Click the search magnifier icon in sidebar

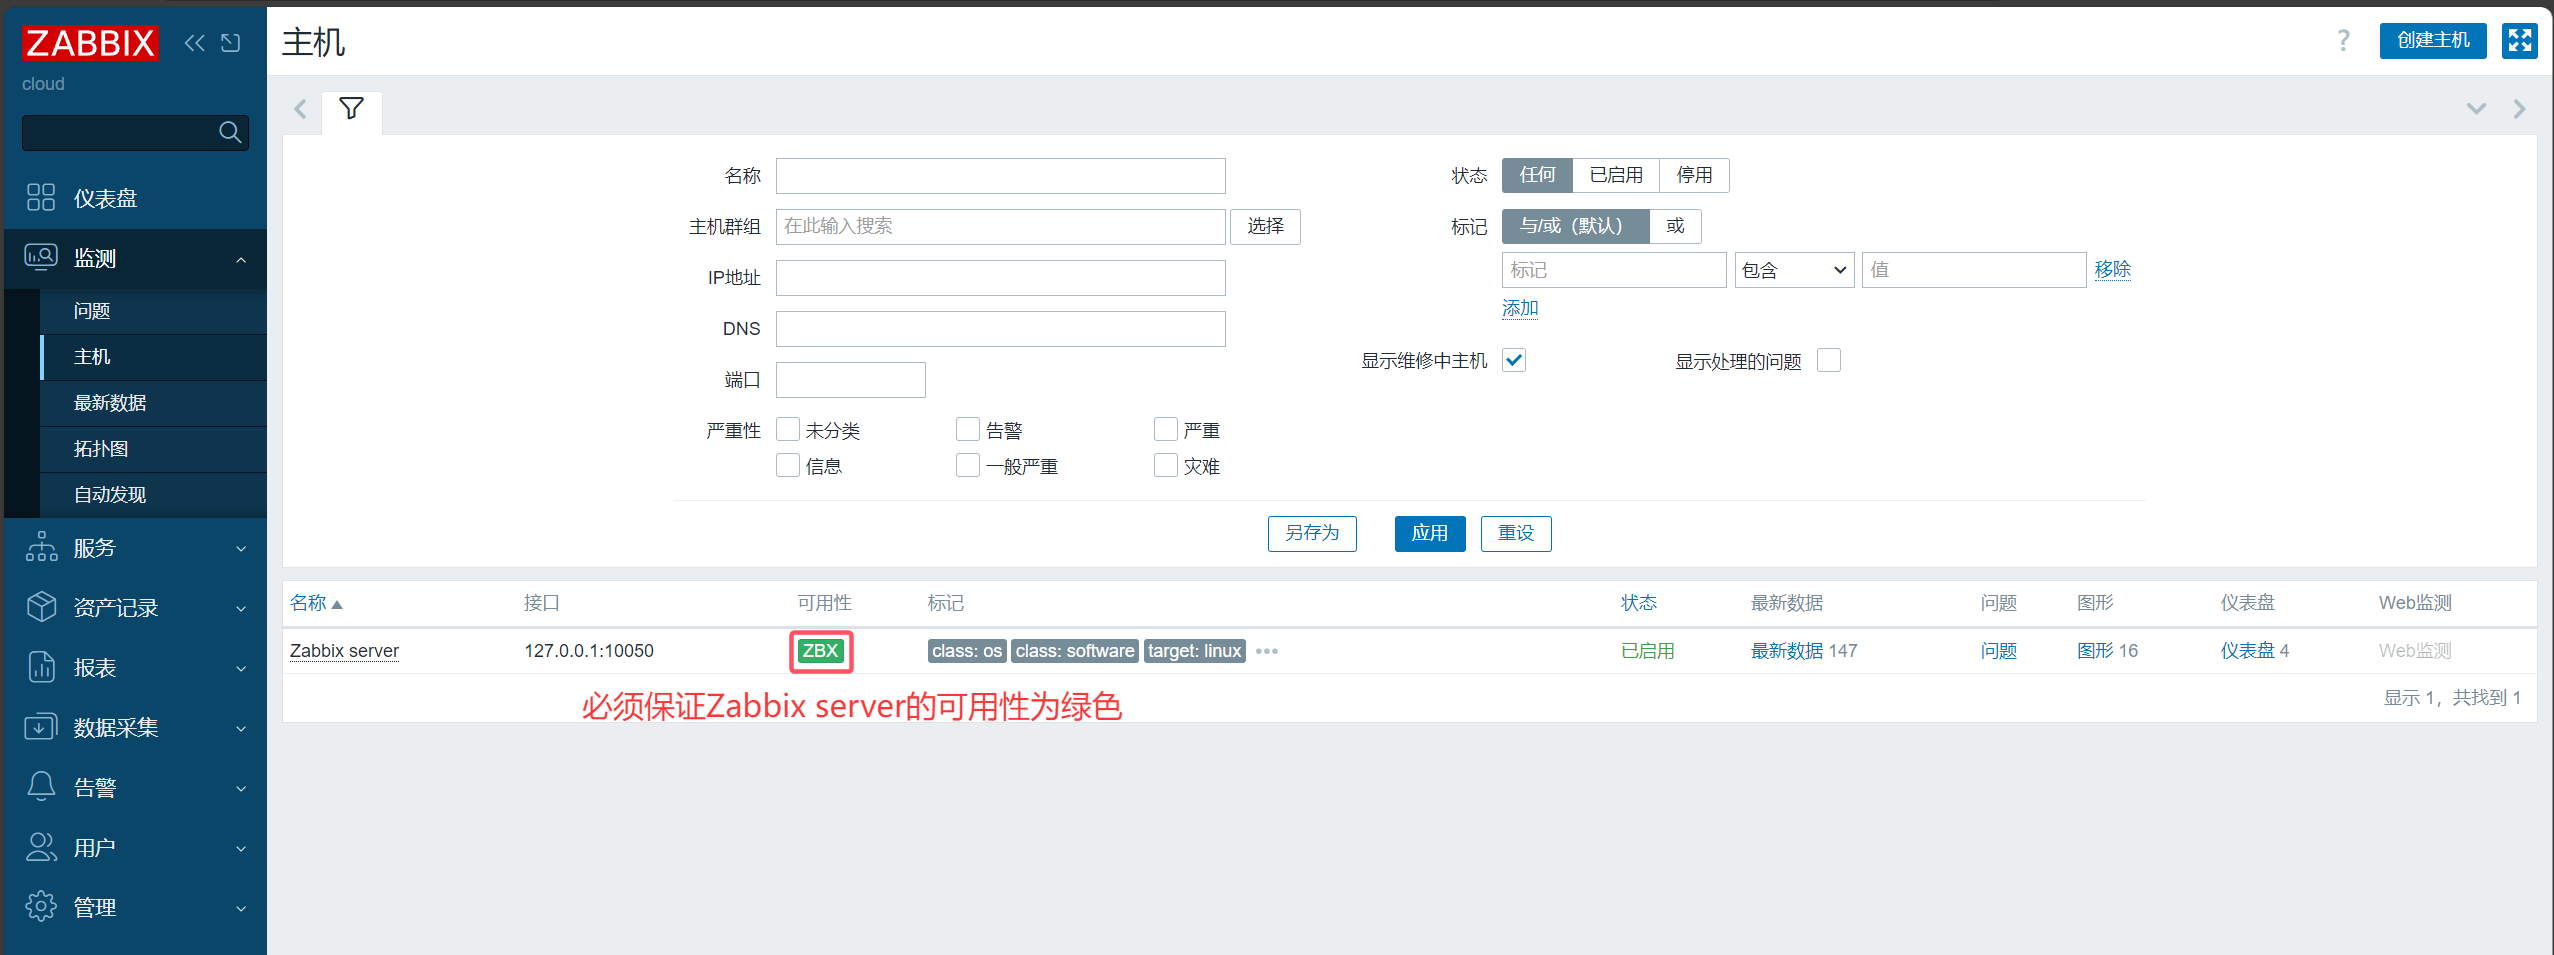click(x=230, y=132)
